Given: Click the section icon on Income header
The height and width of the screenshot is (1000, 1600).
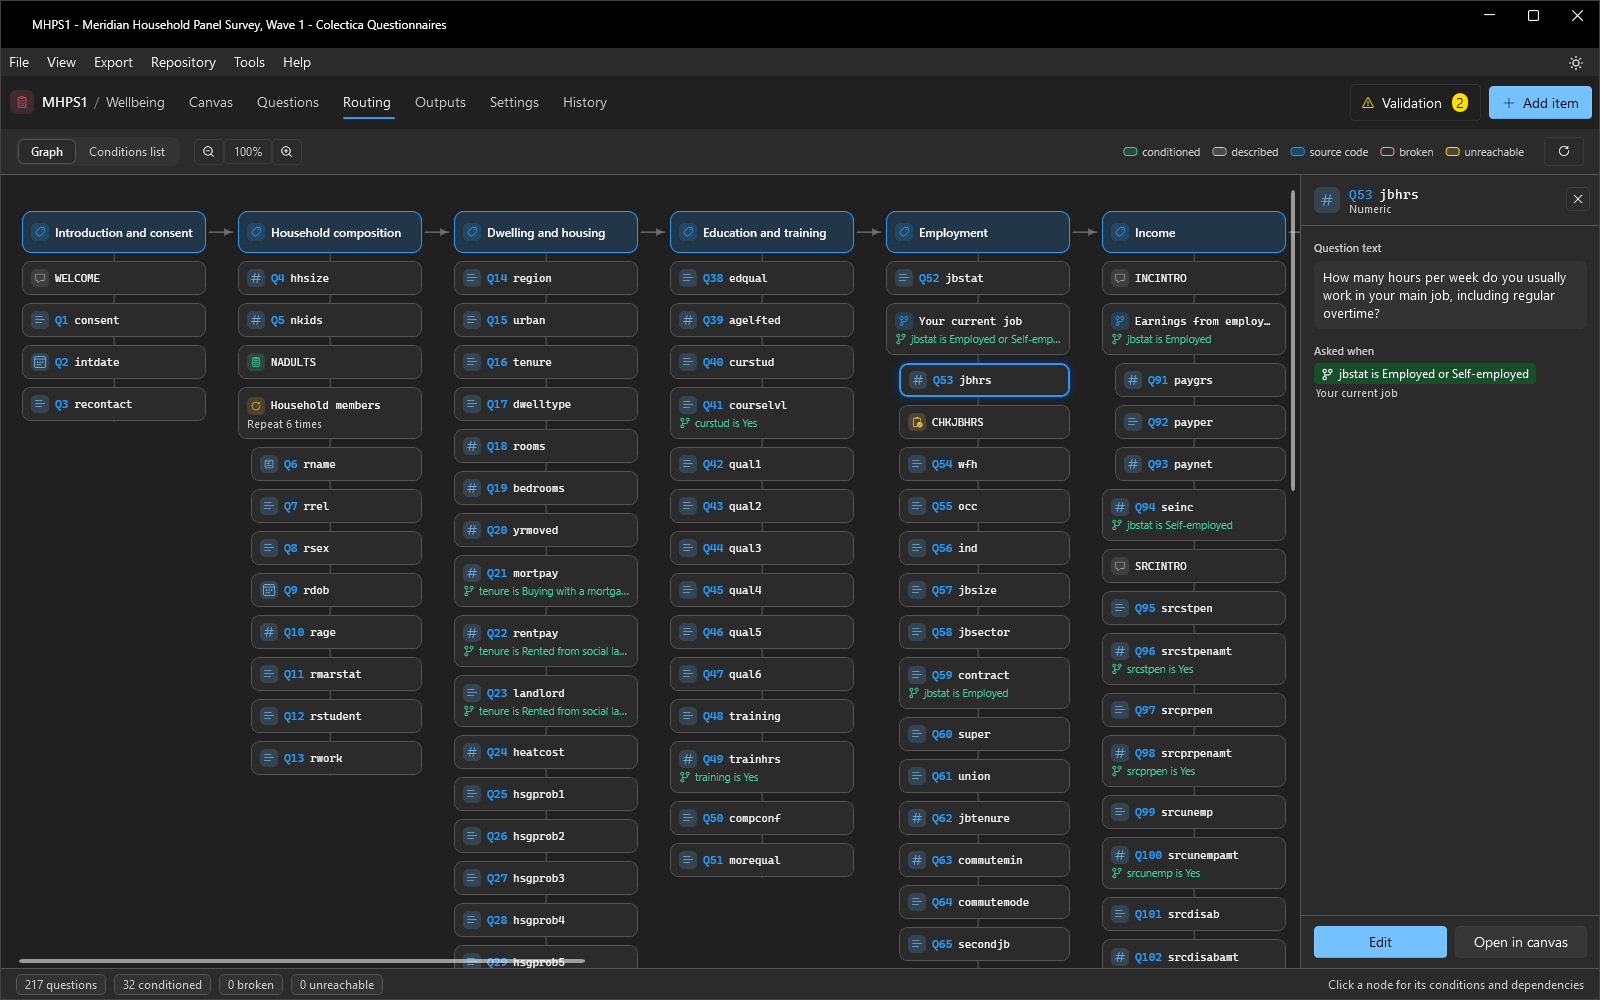Looking at the screenshot, I should 1120,232.
